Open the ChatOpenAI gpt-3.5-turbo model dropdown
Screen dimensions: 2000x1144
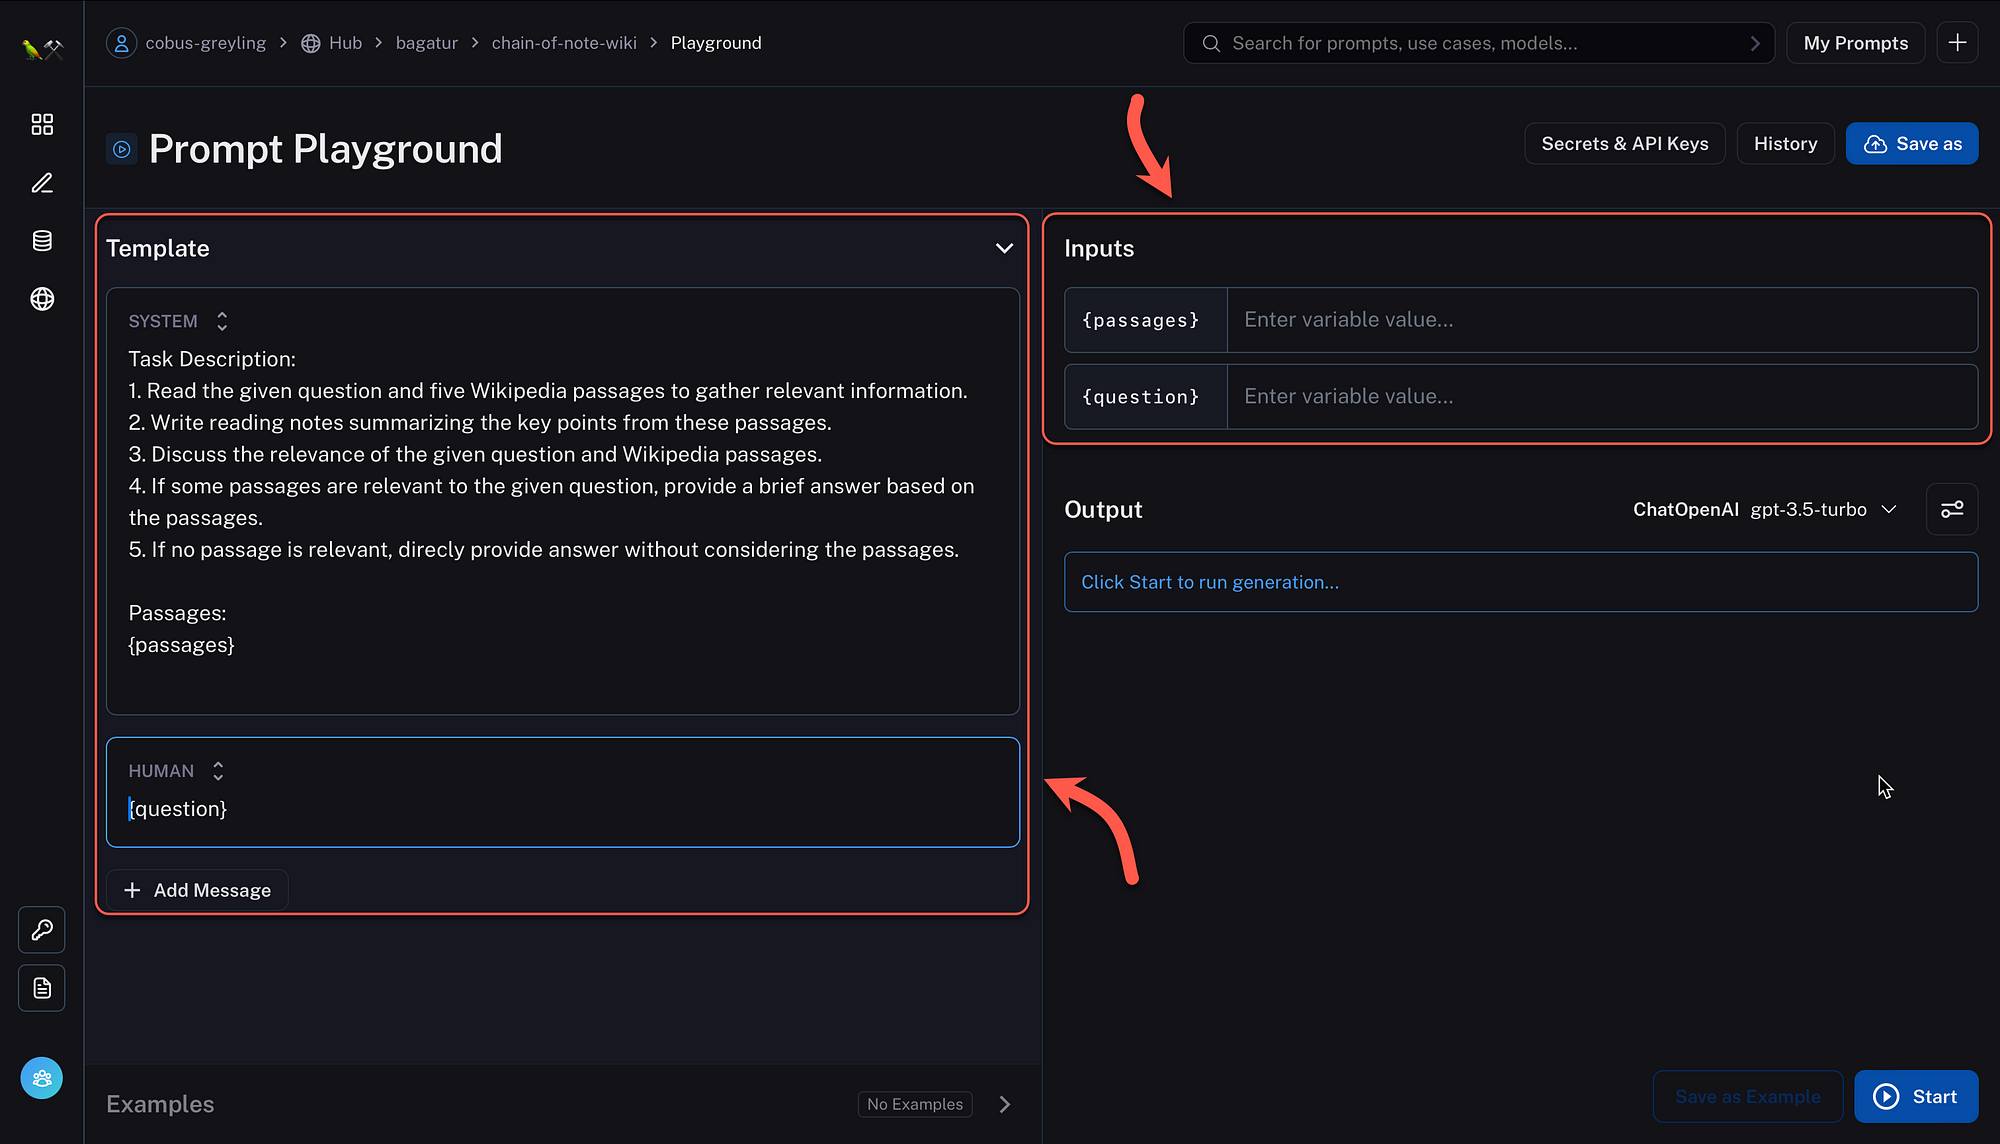[x=1765, y=510]
